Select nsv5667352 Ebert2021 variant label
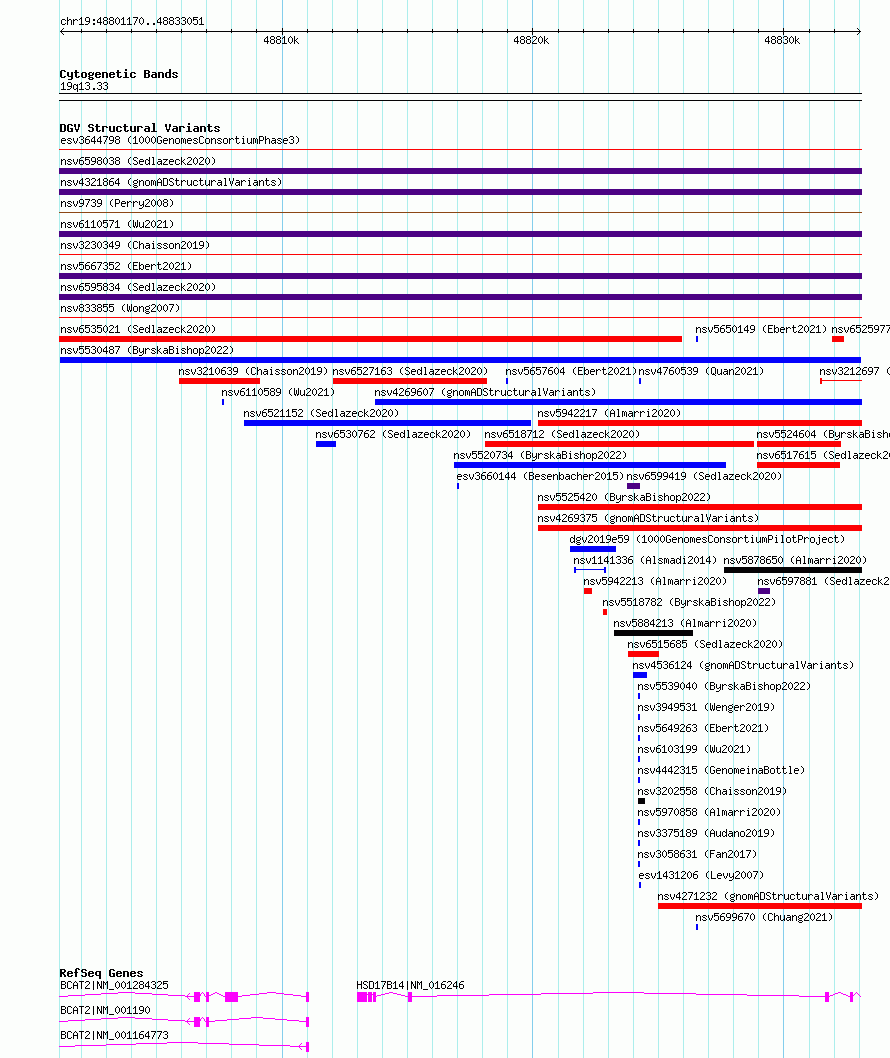The width and height of the screenshot is (890, 1058). pyautogui.click(x=126, y=266)
